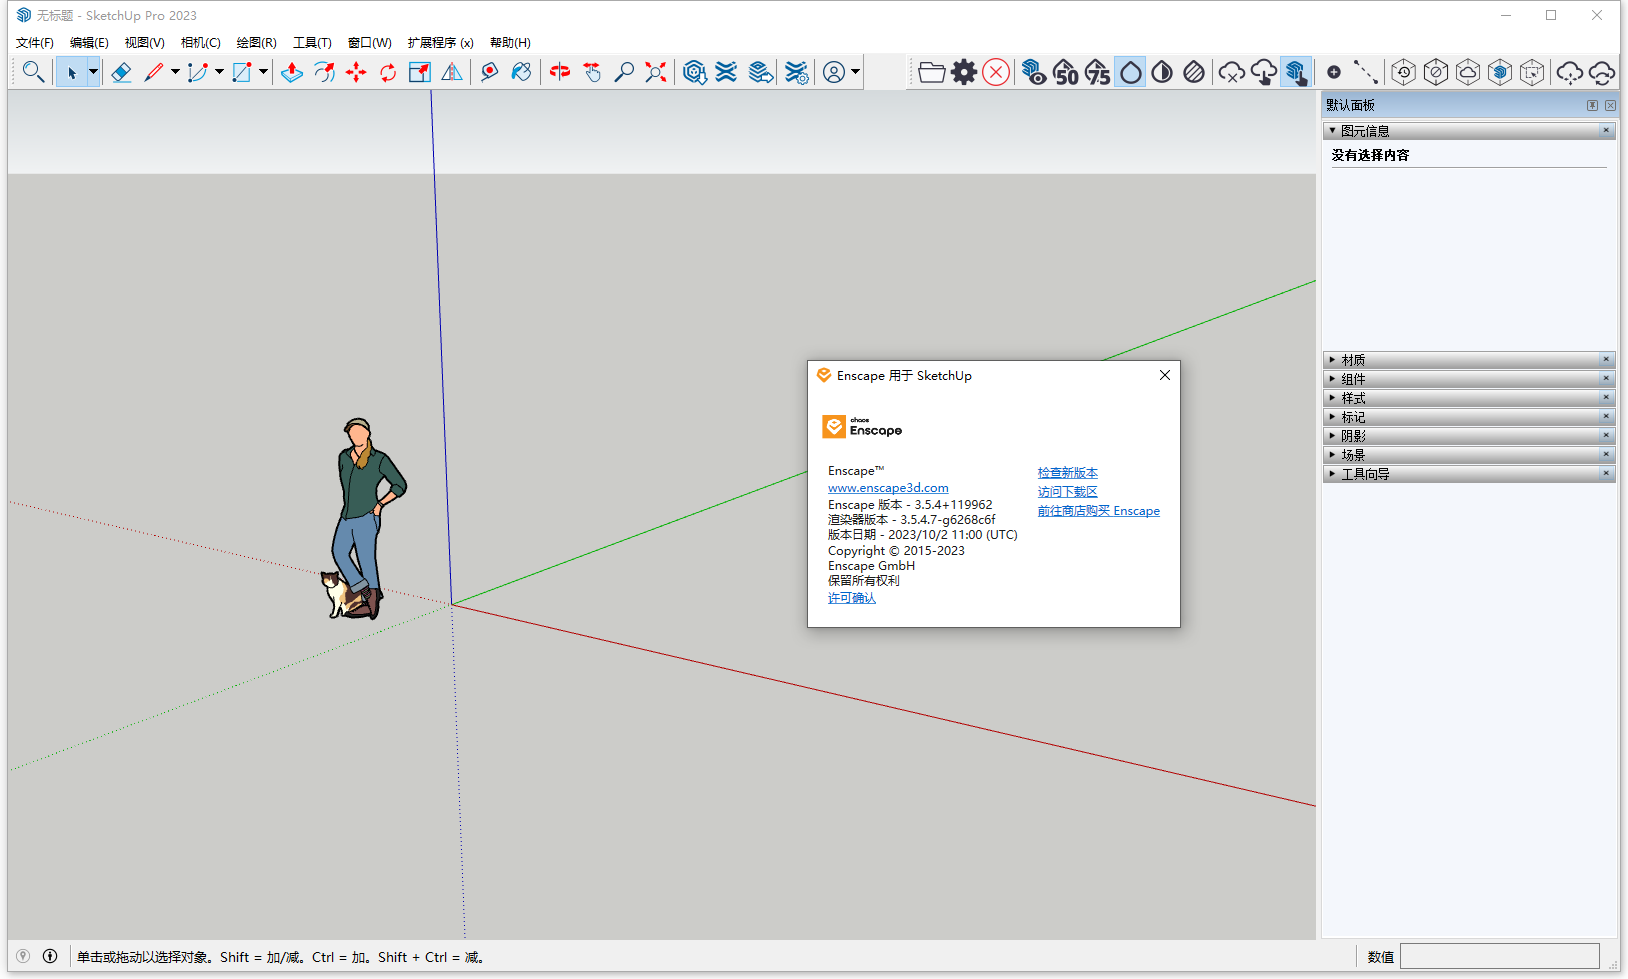Activate the red Orbit tool
The image size is (1628, 979).
560,72
